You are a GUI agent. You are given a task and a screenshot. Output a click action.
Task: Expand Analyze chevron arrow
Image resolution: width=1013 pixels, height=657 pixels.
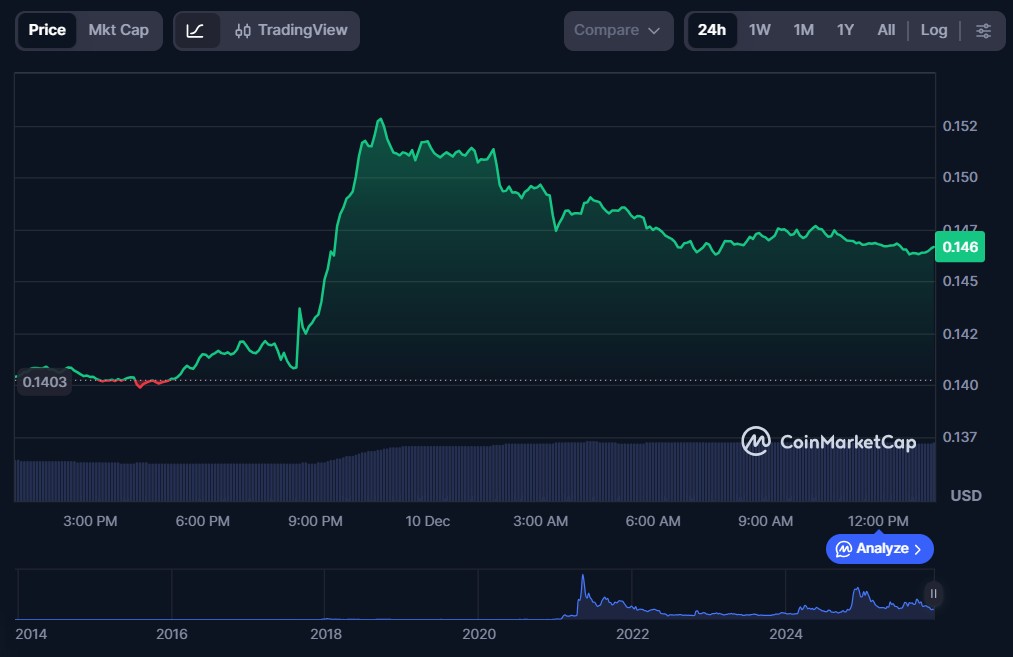918,549
